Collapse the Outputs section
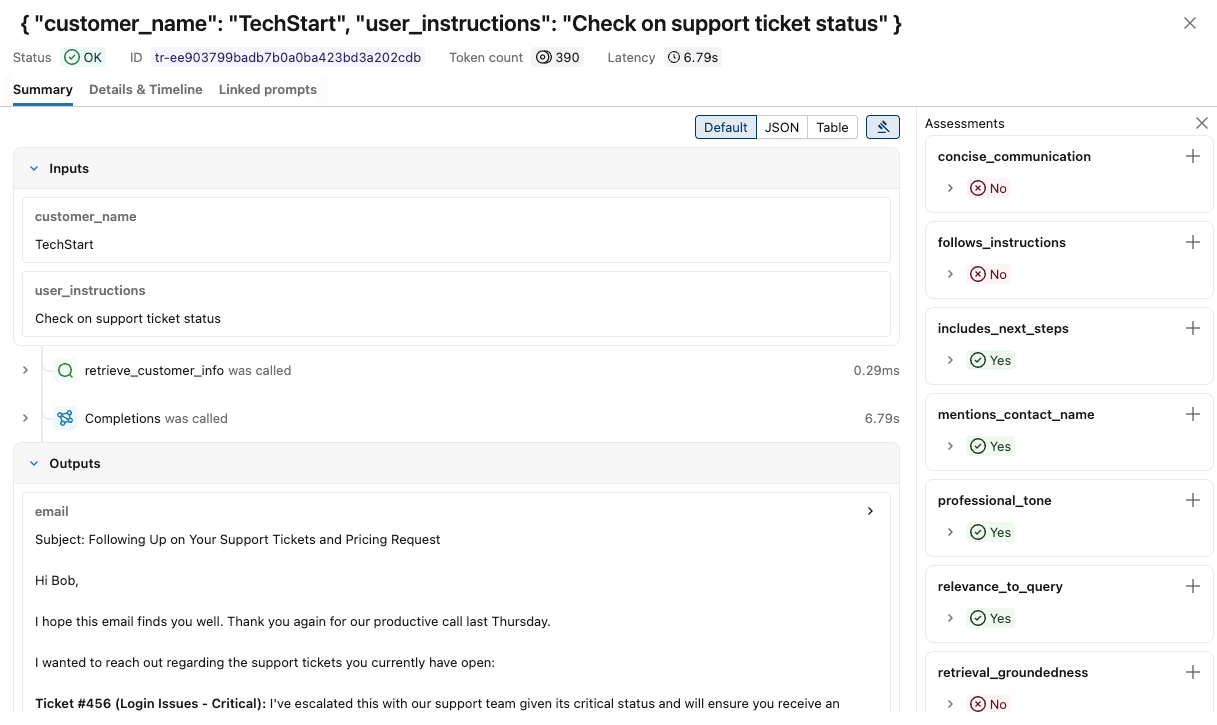1217x725 pixels. pyautogui.click(x=34, y=464)
